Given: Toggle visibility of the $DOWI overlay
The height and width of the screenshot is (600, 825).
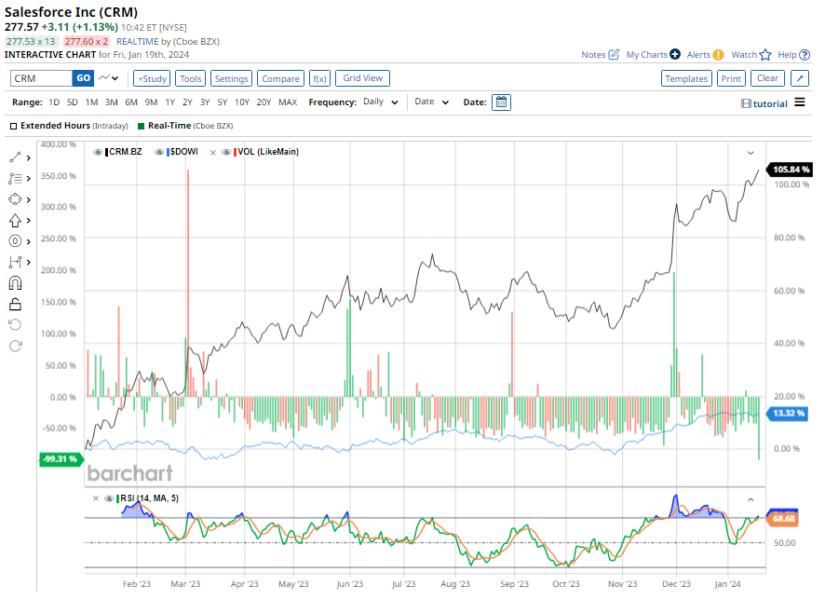Looking at the screenshot, I should click(x=158, y=152).
